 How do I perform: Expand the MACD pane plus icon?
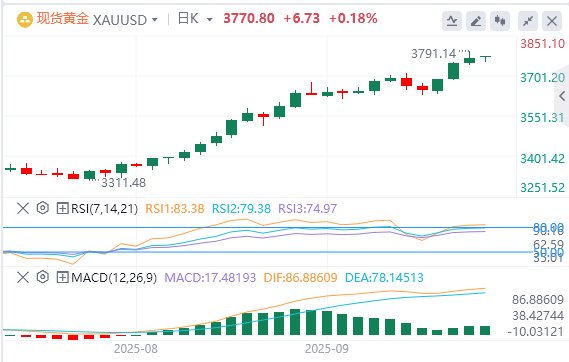(x=62, y=278)
